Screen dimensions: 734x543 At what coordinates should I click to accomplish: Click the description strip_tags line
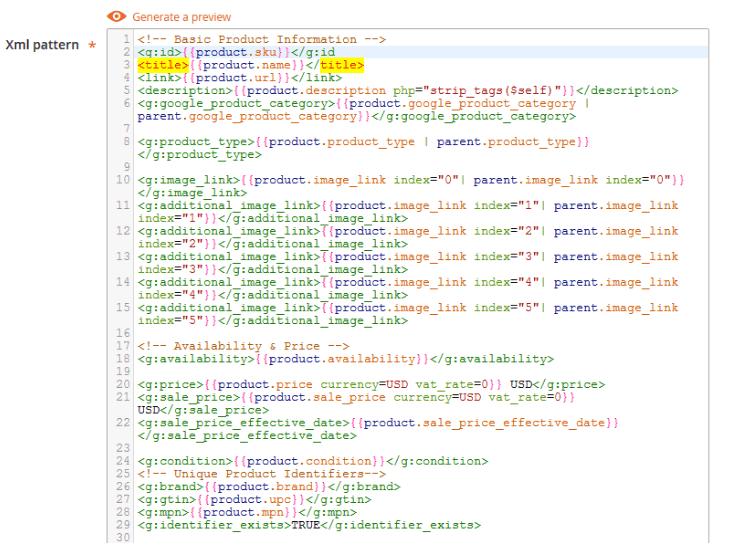point(408,90)
